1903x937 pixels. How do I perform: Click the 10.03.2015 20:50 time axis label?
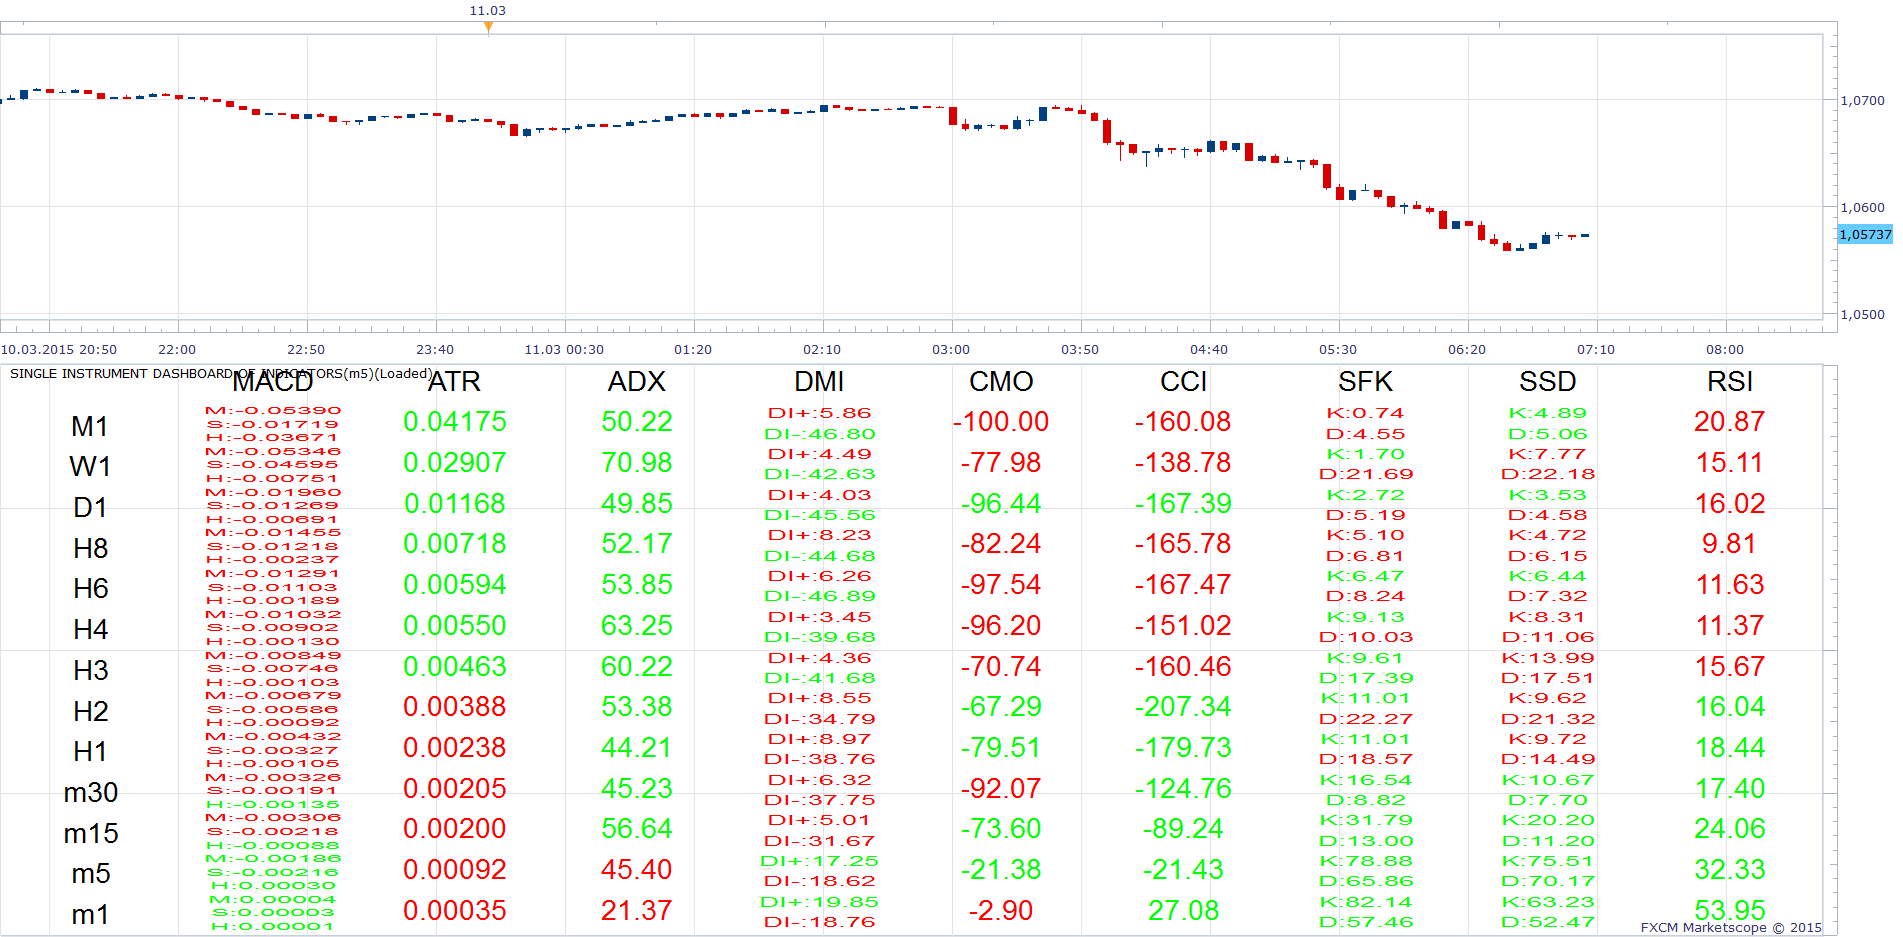59,349
